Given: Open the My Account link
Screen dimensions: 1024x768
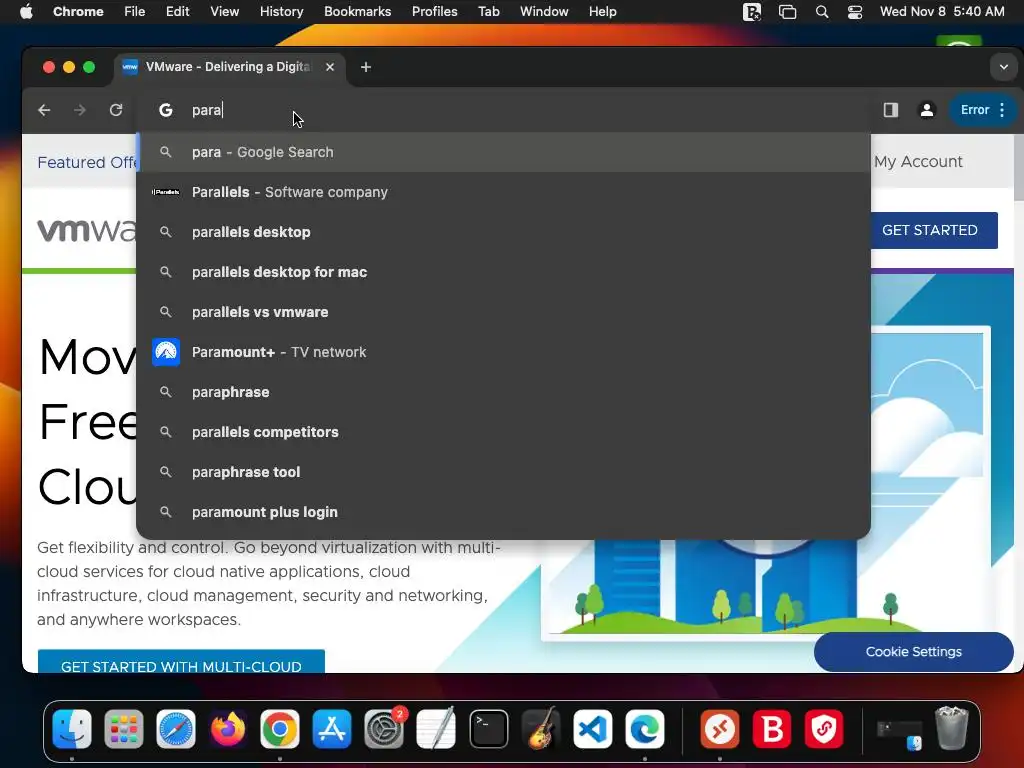Looking at the screenshot, I should click(x=918, y=162).
